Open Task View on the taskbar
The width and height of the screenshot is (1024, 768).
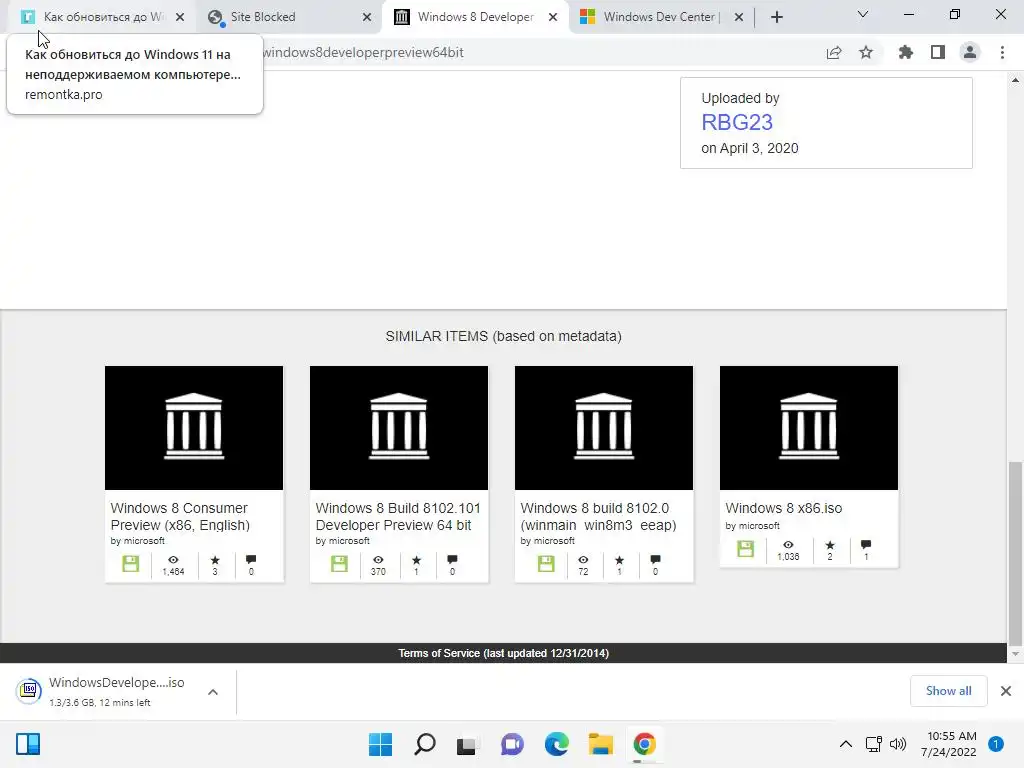pyautogui.click(x=466, y=745)
